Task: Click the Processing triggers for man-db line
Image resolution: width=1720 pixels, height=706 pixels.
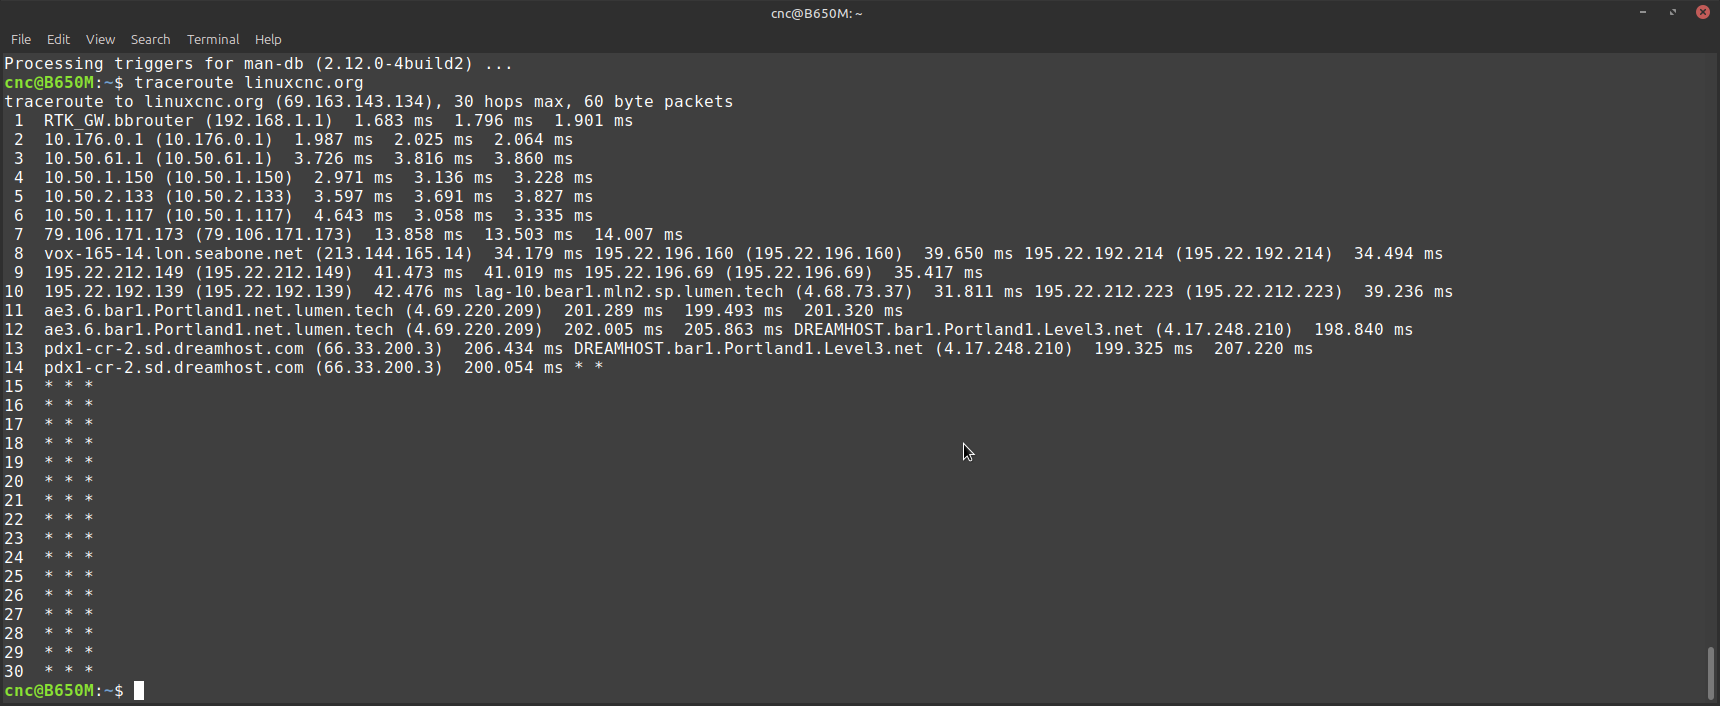Action: [258, 64]
